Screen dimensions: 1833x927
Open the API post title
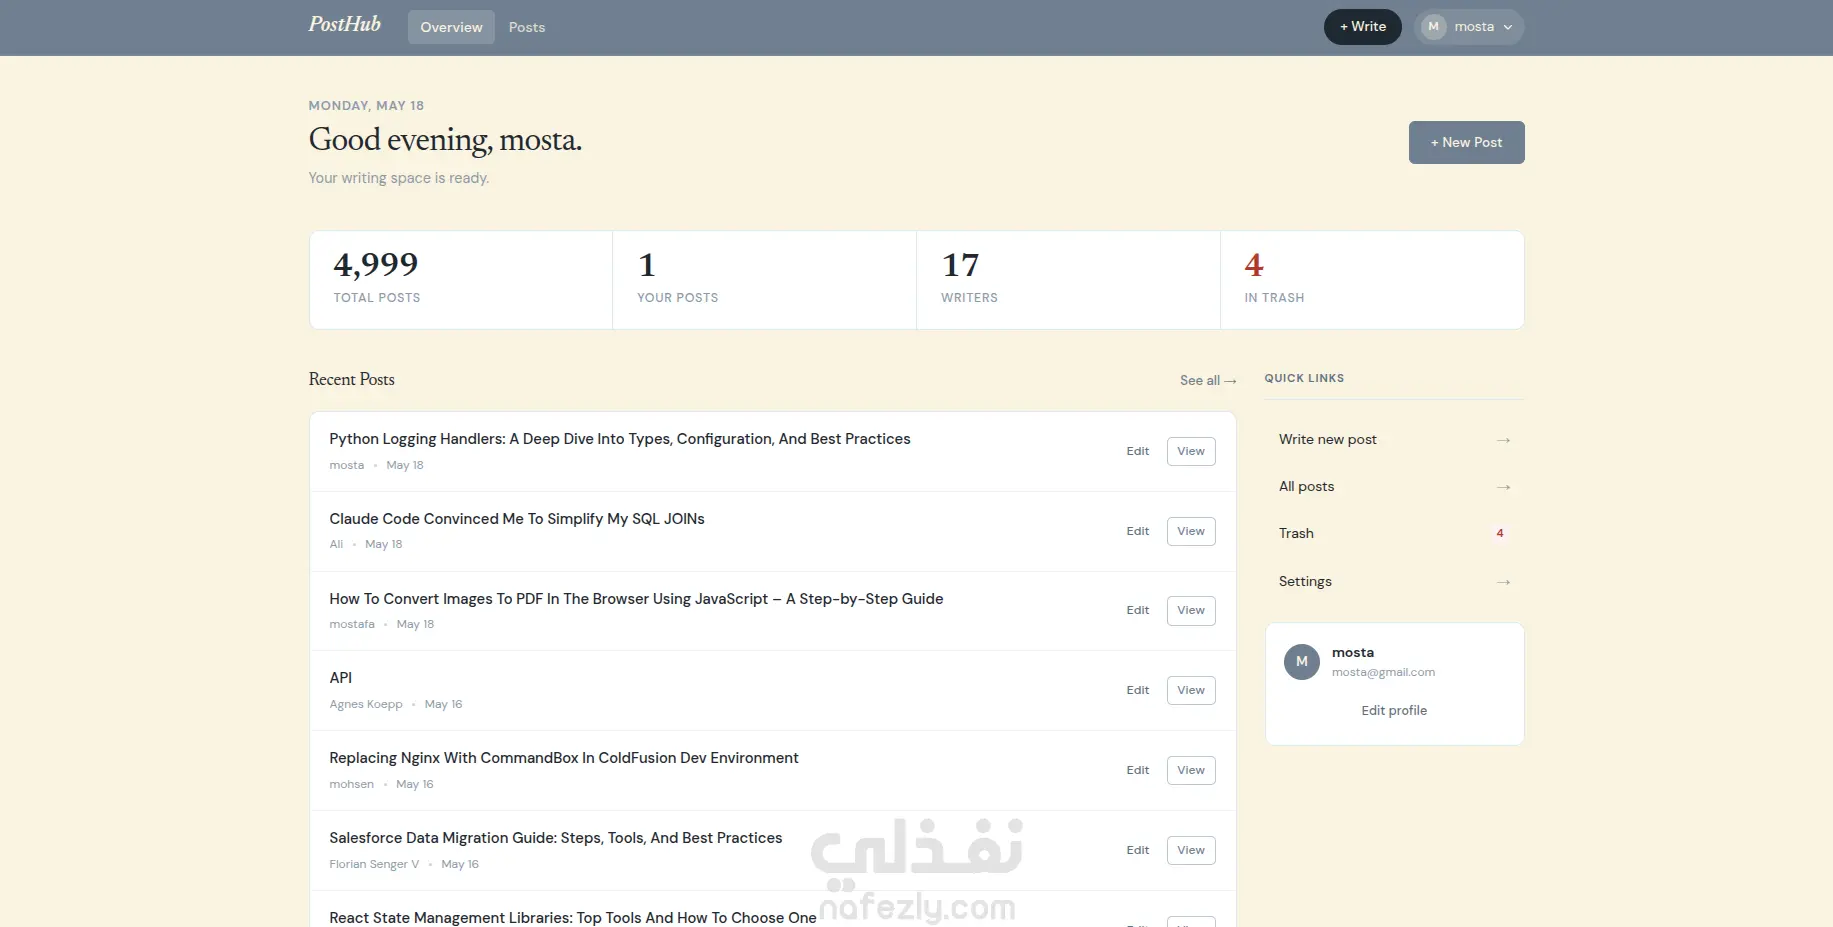coord(341,678)
